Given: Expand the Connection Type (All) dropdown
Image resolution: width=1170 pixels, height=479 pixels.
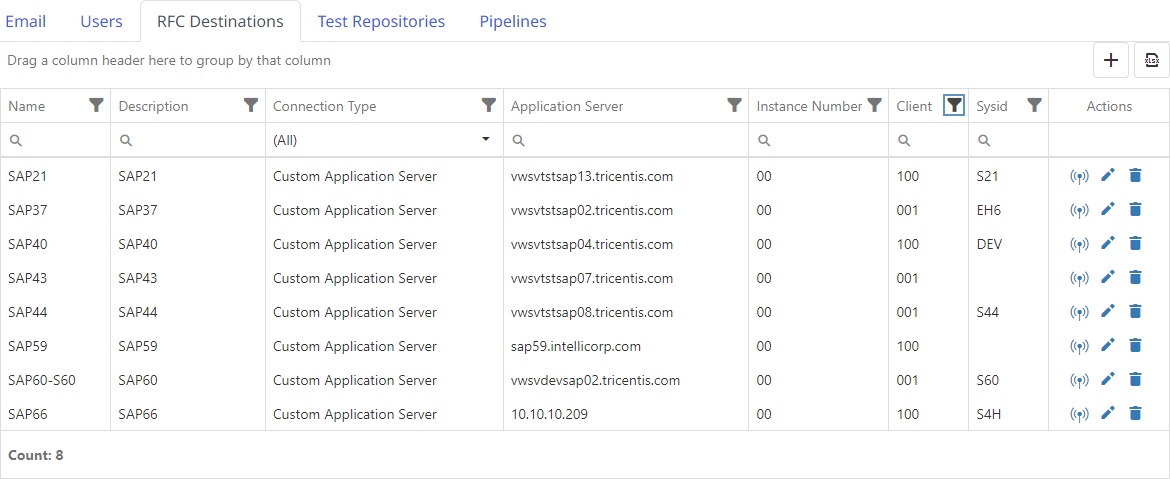Looking at the screenshot, I should pyautogui.click(x=487, y=140).
